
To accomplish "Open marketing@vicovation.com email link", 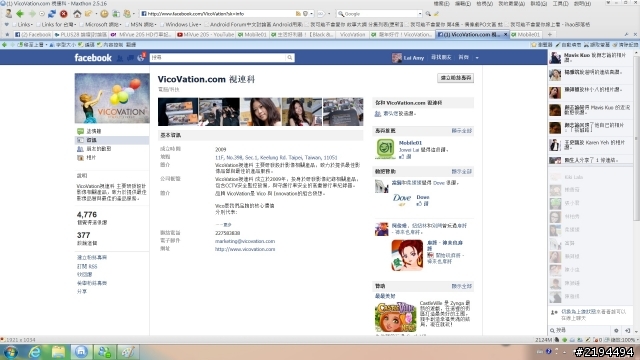I will pos(245,241).
